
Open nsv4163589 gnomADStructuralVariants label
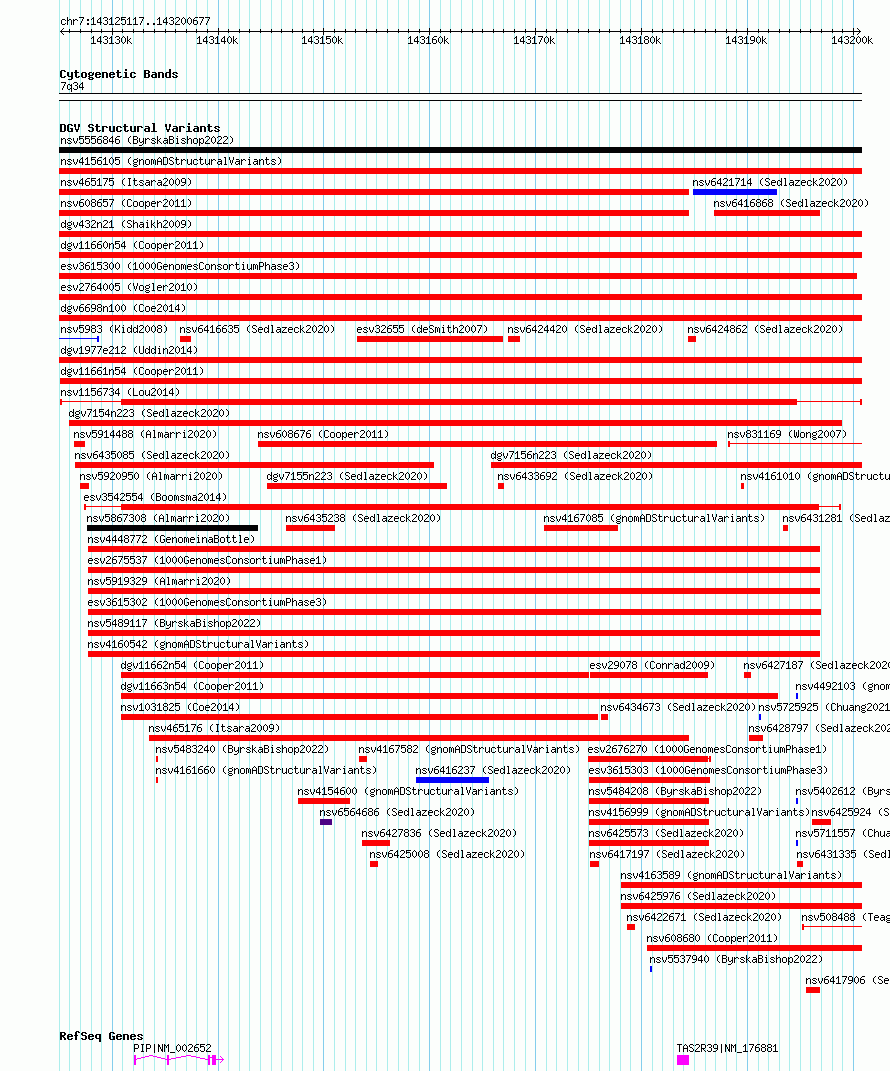731,876
